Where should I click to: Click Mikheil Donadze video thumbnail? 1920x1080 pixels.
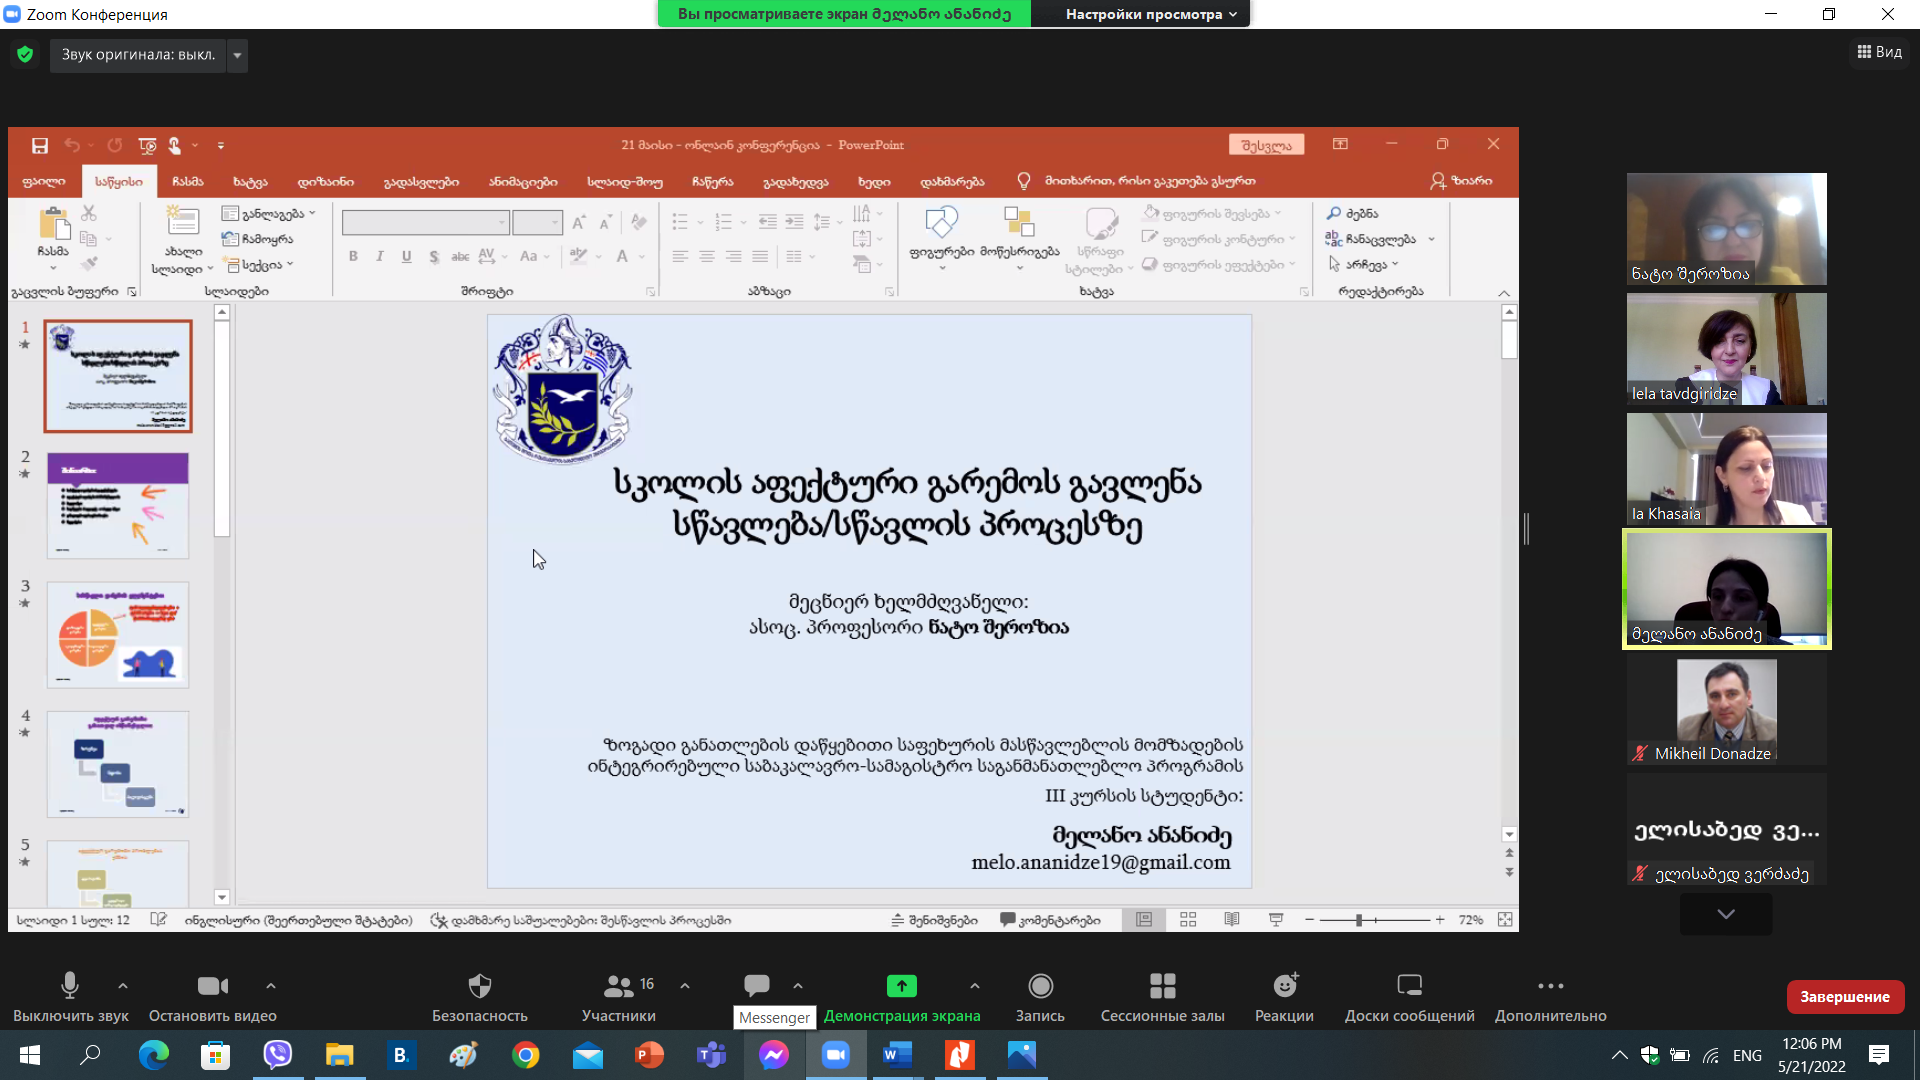coord(1726,710)
